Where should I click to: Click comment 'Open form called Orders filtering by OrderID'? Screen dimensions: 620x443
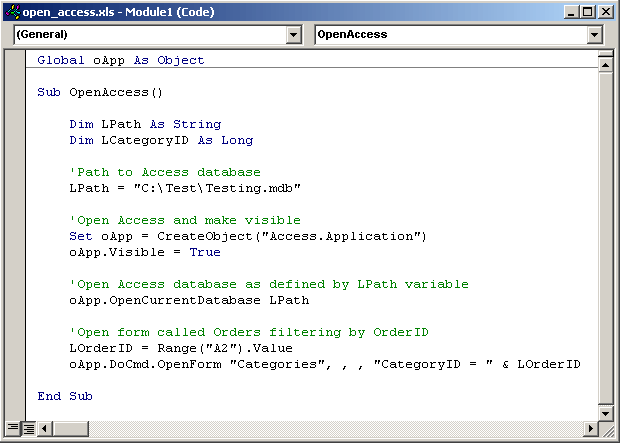(249, 332)
